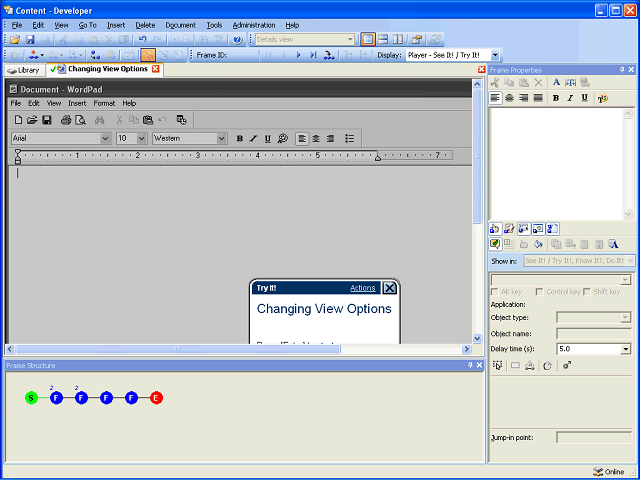
Task: Click the recapture action area dotted cursor icon
Action: click(x=498, y=366)
